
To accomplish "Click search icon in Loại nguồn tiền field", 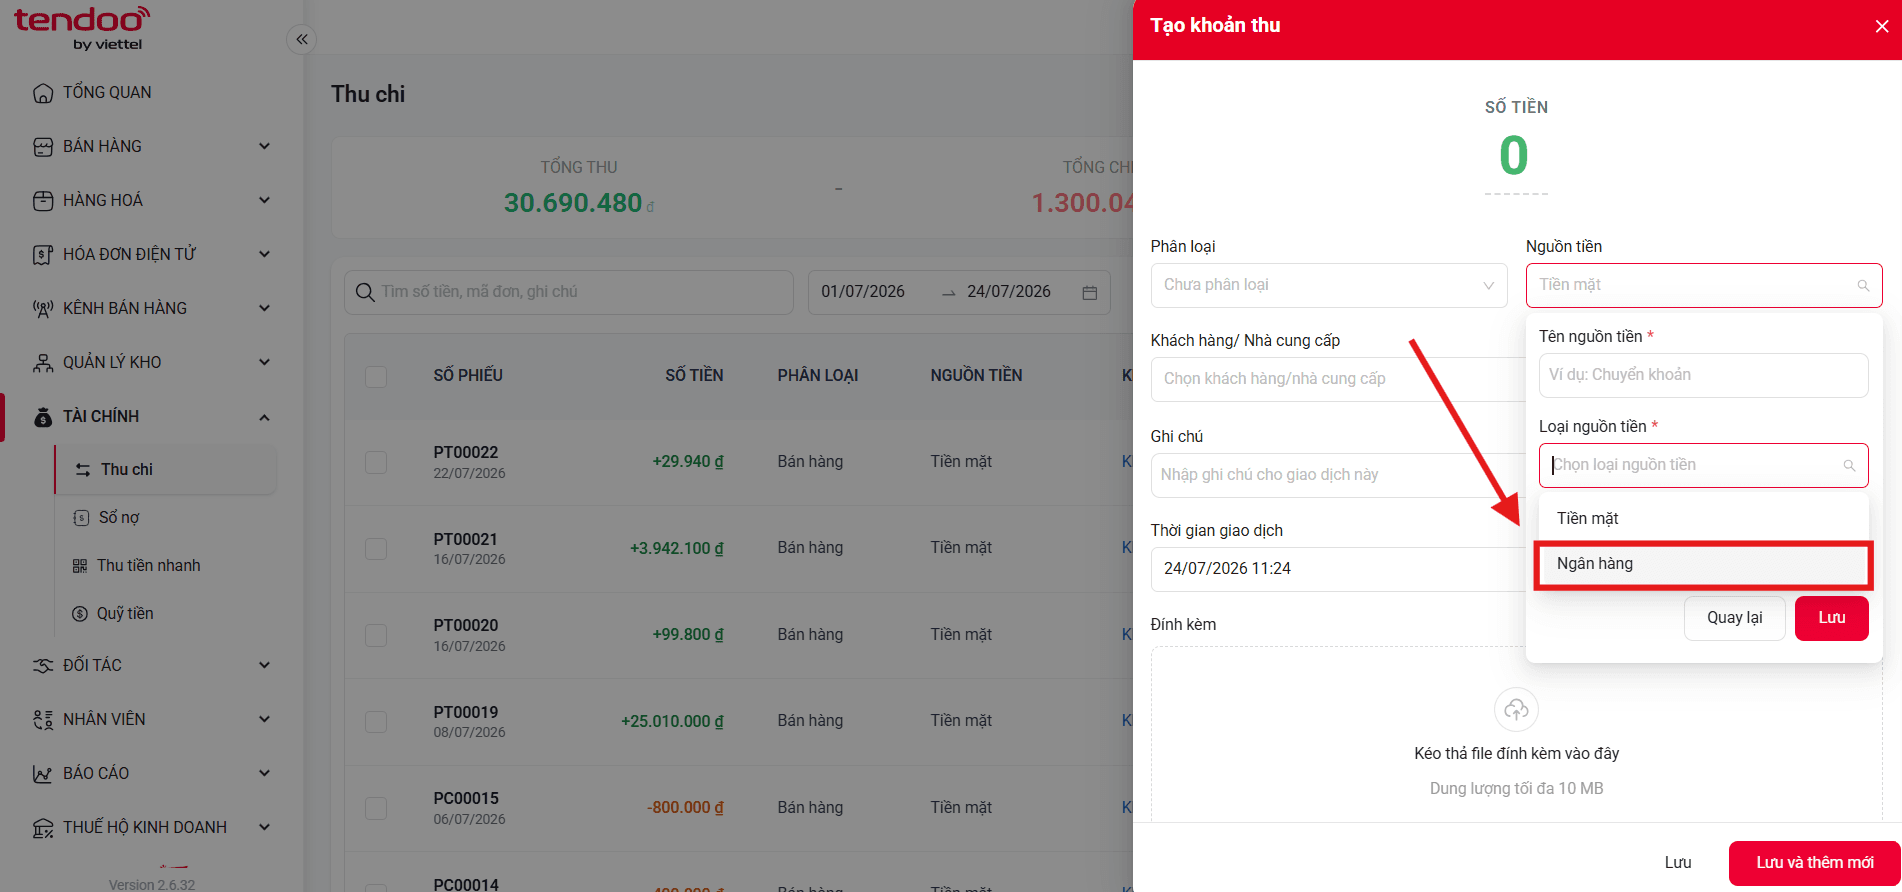I will 1849,466.
